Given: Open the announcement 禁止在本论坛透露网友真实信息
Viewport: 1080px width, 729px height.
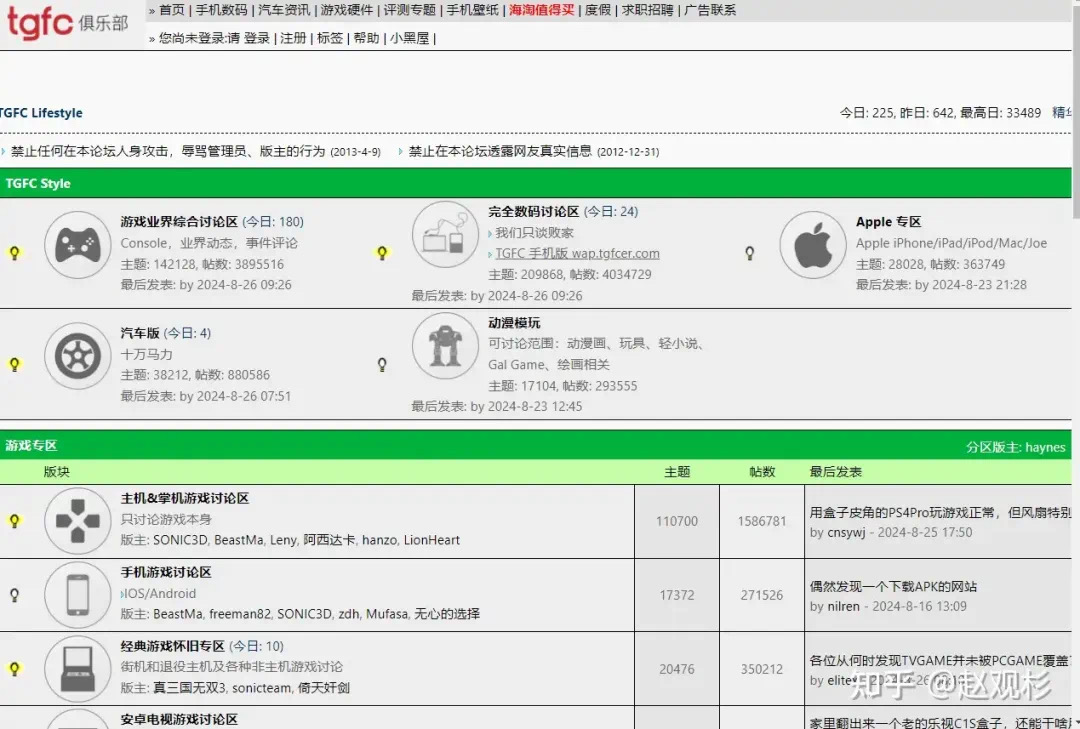Looking at the screenshot, I should click(500, 151).
